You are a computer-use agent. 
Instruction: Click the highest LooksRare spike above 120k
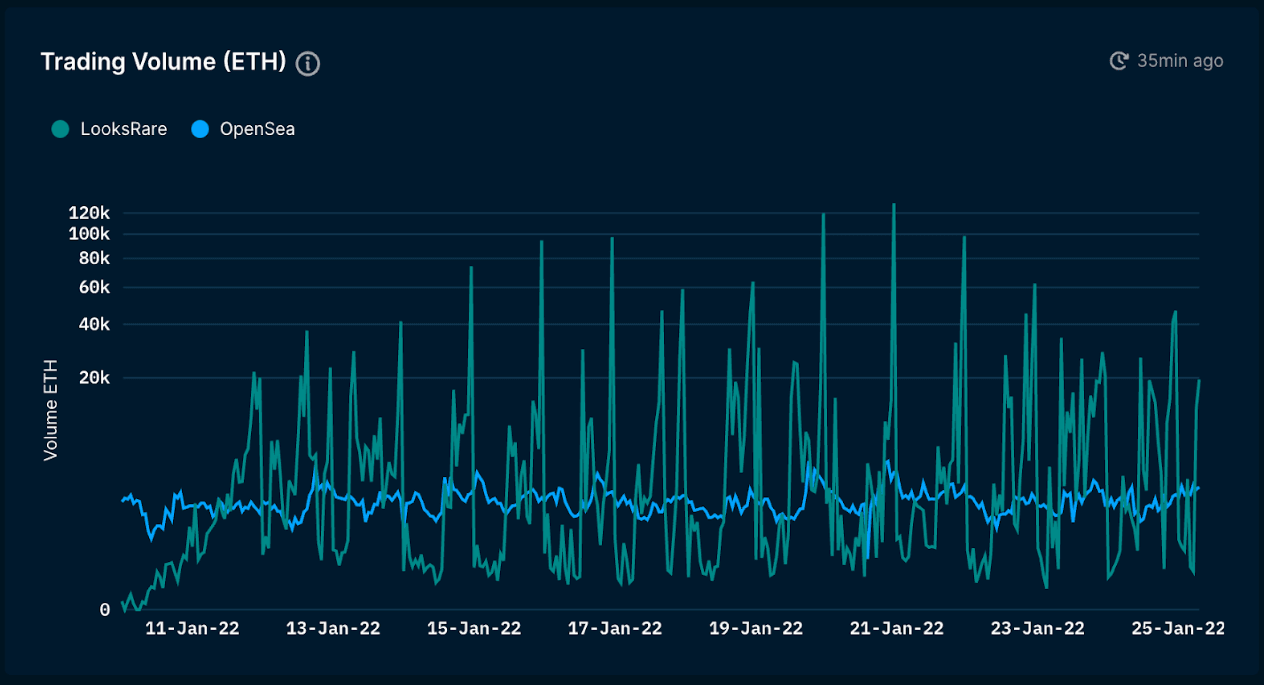pos(893,206)
